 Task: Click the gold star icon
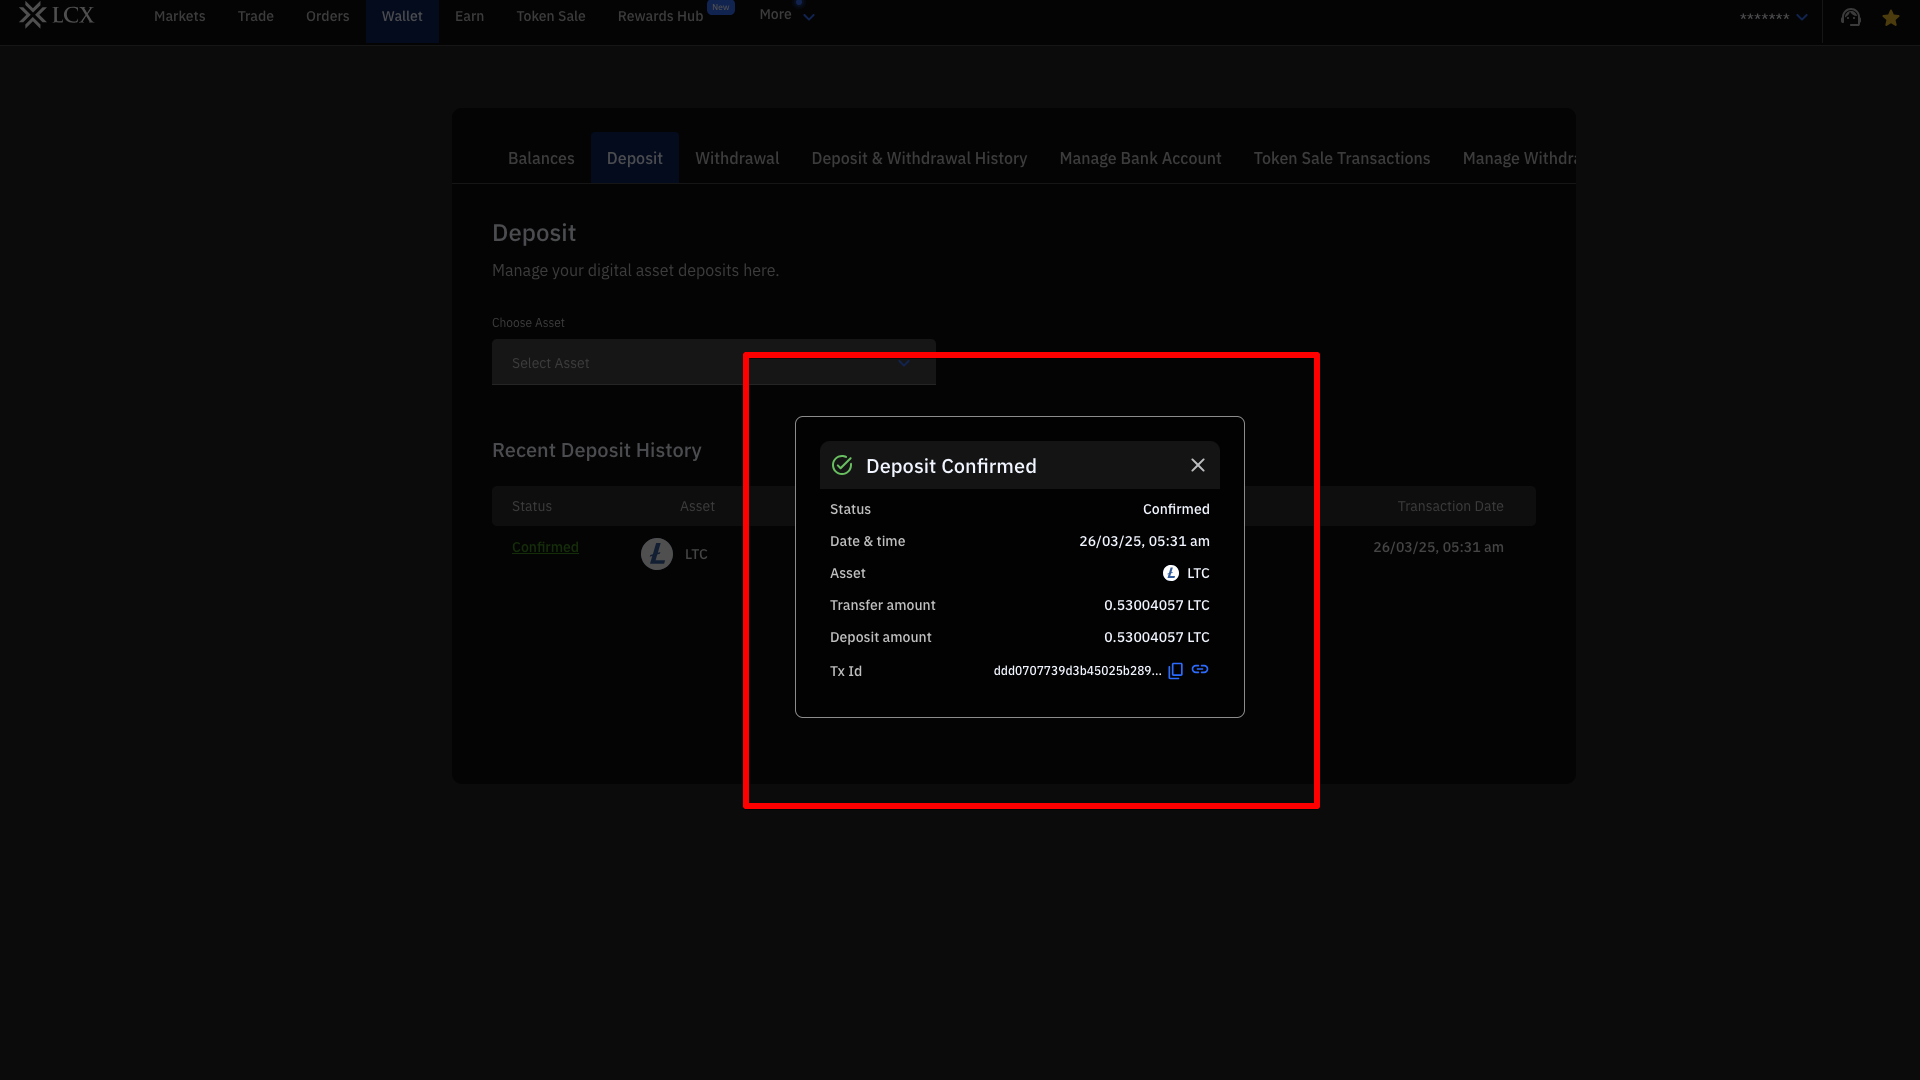pyautogui.click(x=1891, y=18)
